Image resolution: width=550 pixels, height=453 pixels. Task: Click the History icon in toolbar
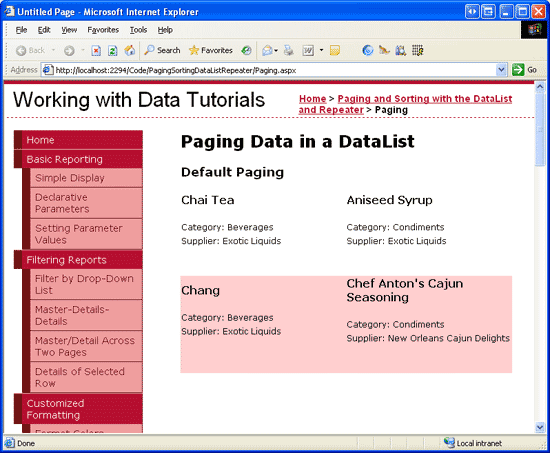click(246, 51)
